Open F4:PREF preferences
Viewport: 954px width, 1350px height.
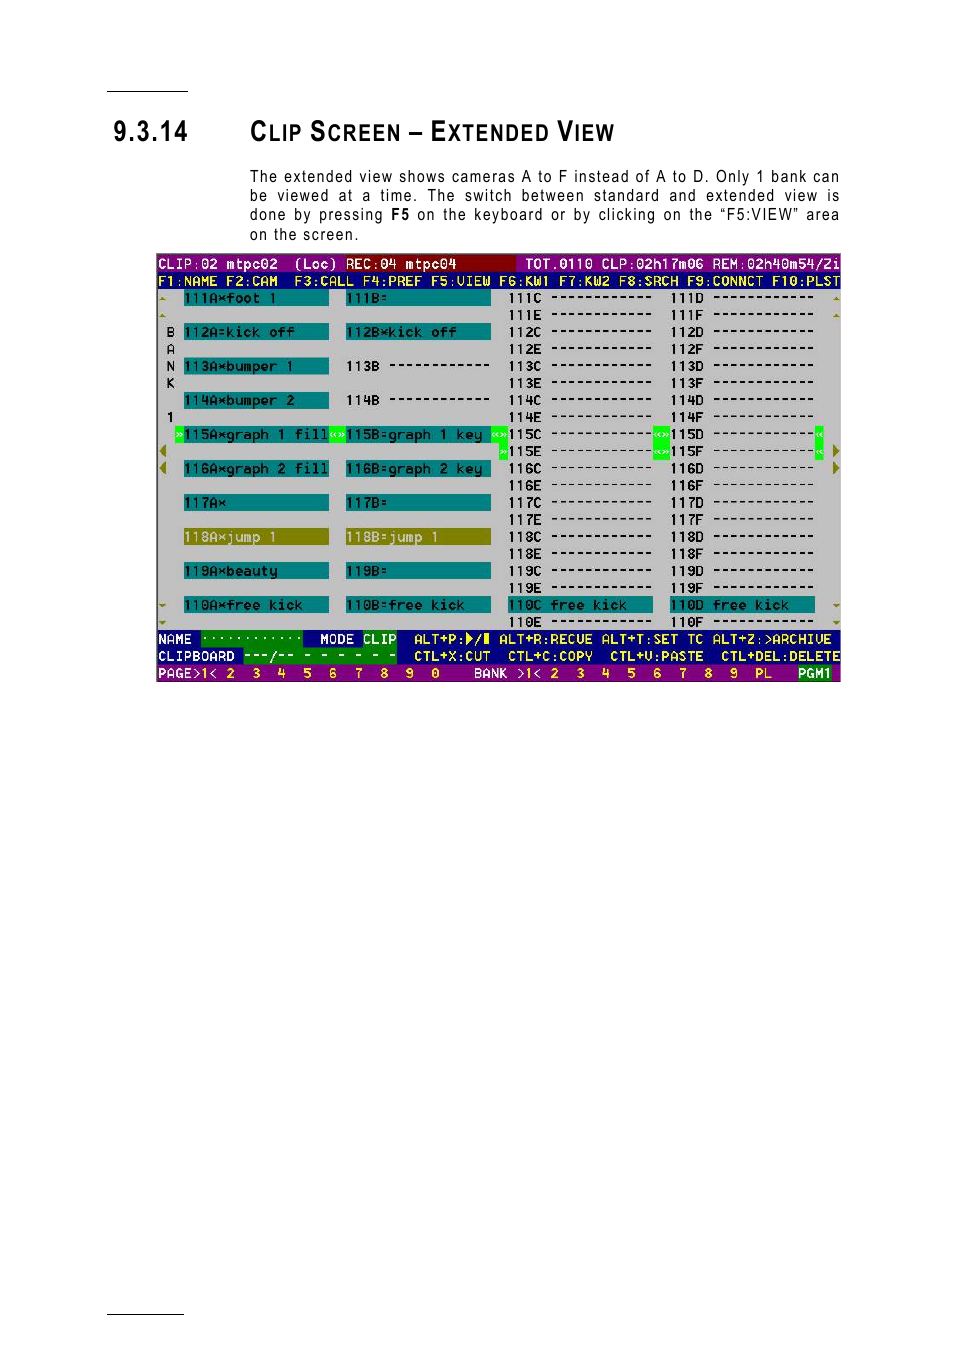pos(392,282)
